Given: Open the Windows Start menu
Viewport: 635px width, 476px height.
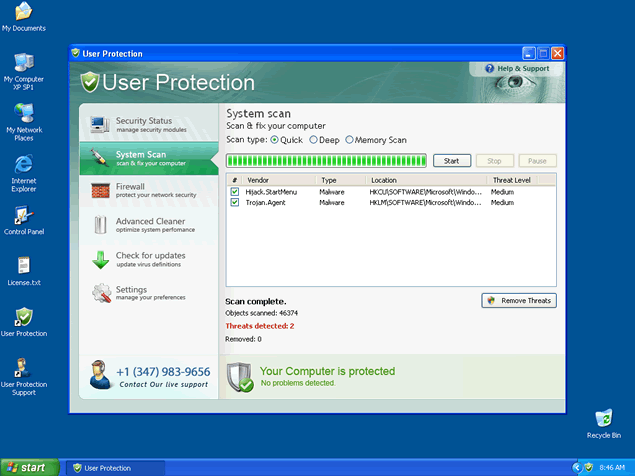Looking at the screenshot, I should [x=27, y=467].
